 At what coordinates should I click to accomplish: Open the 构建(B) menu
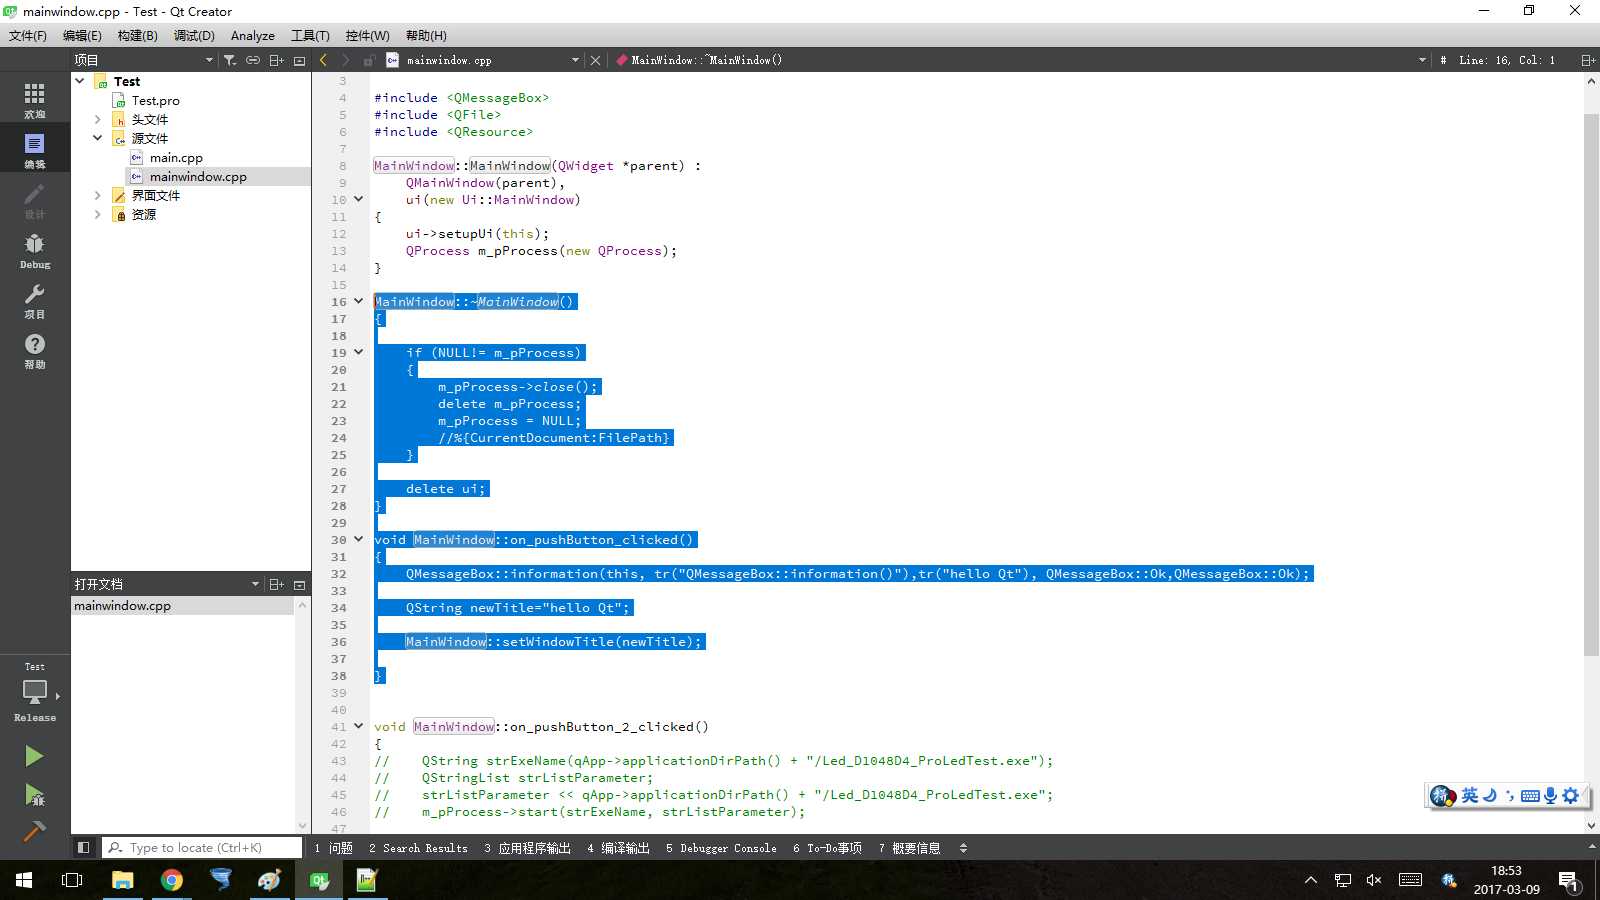coord(137,35)
